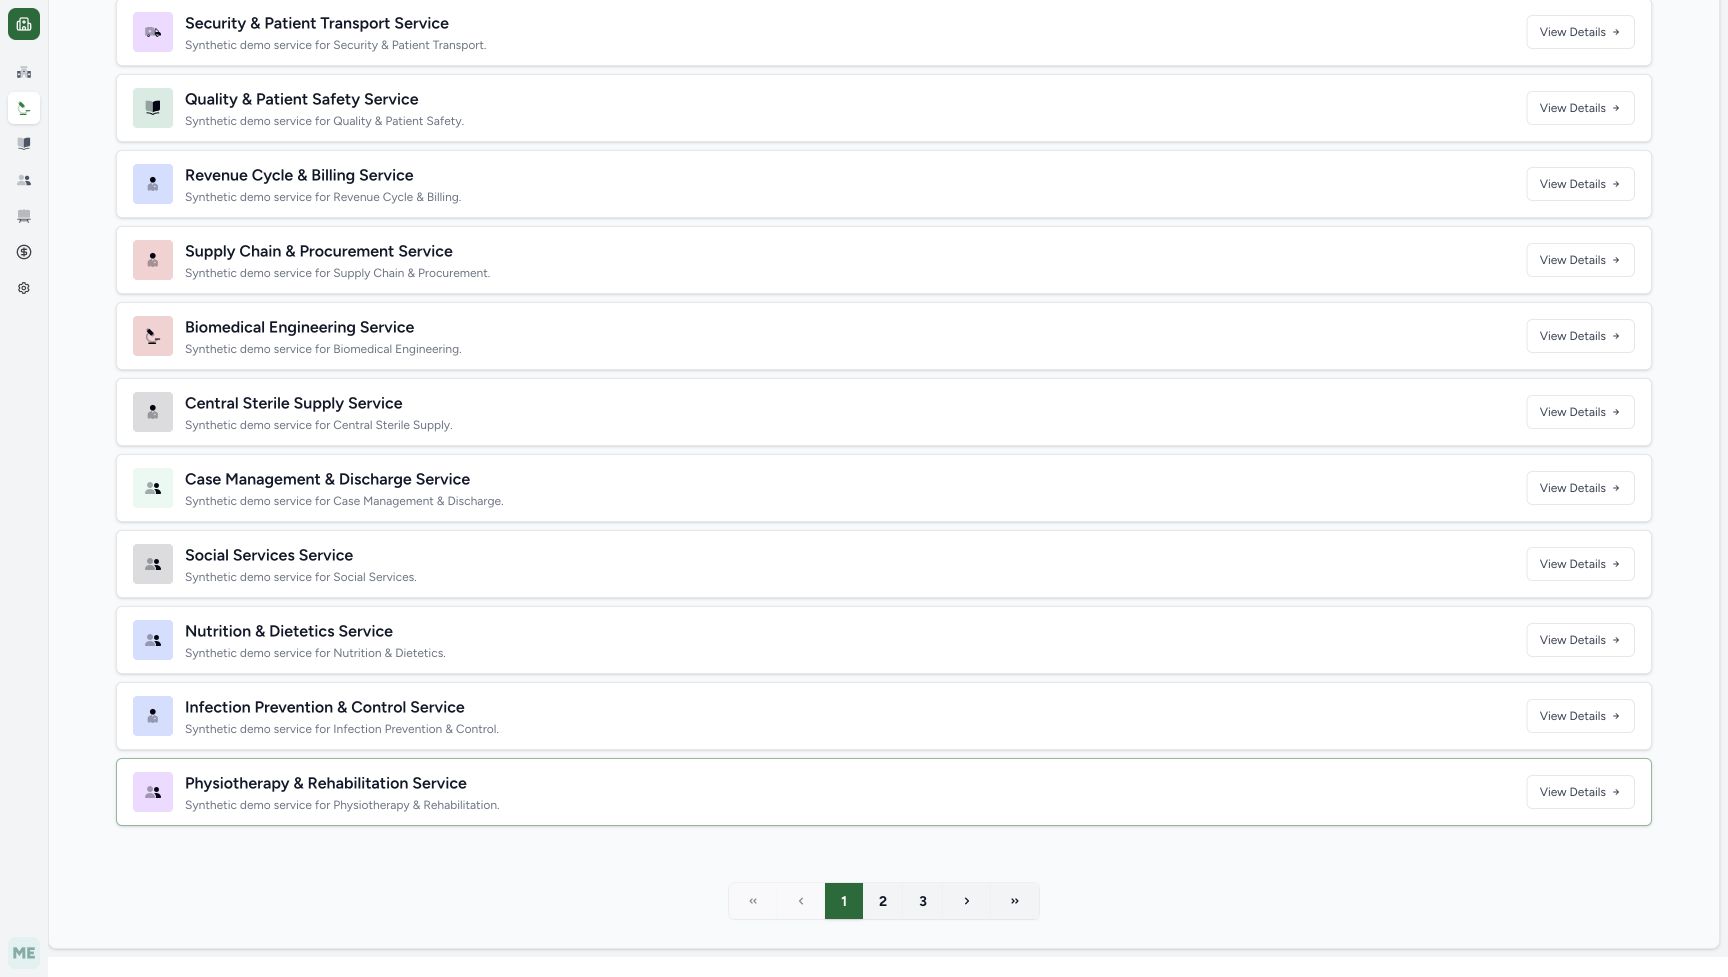Image resolution: width=1728 pixels, height=977 pixels.
Task: Go to the previous page chevron
Action: tap(801, 901)
